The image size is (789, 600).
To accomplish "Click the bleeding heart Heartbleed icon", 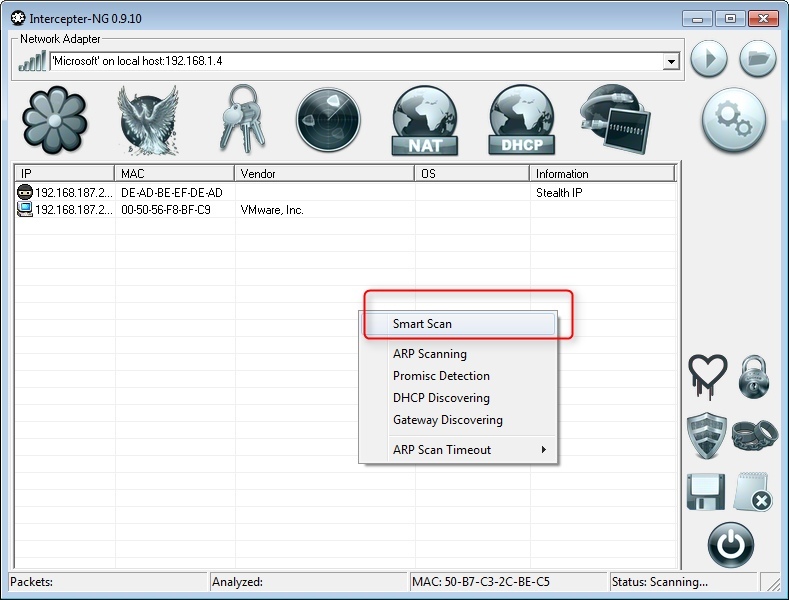I will pos(707,375).
